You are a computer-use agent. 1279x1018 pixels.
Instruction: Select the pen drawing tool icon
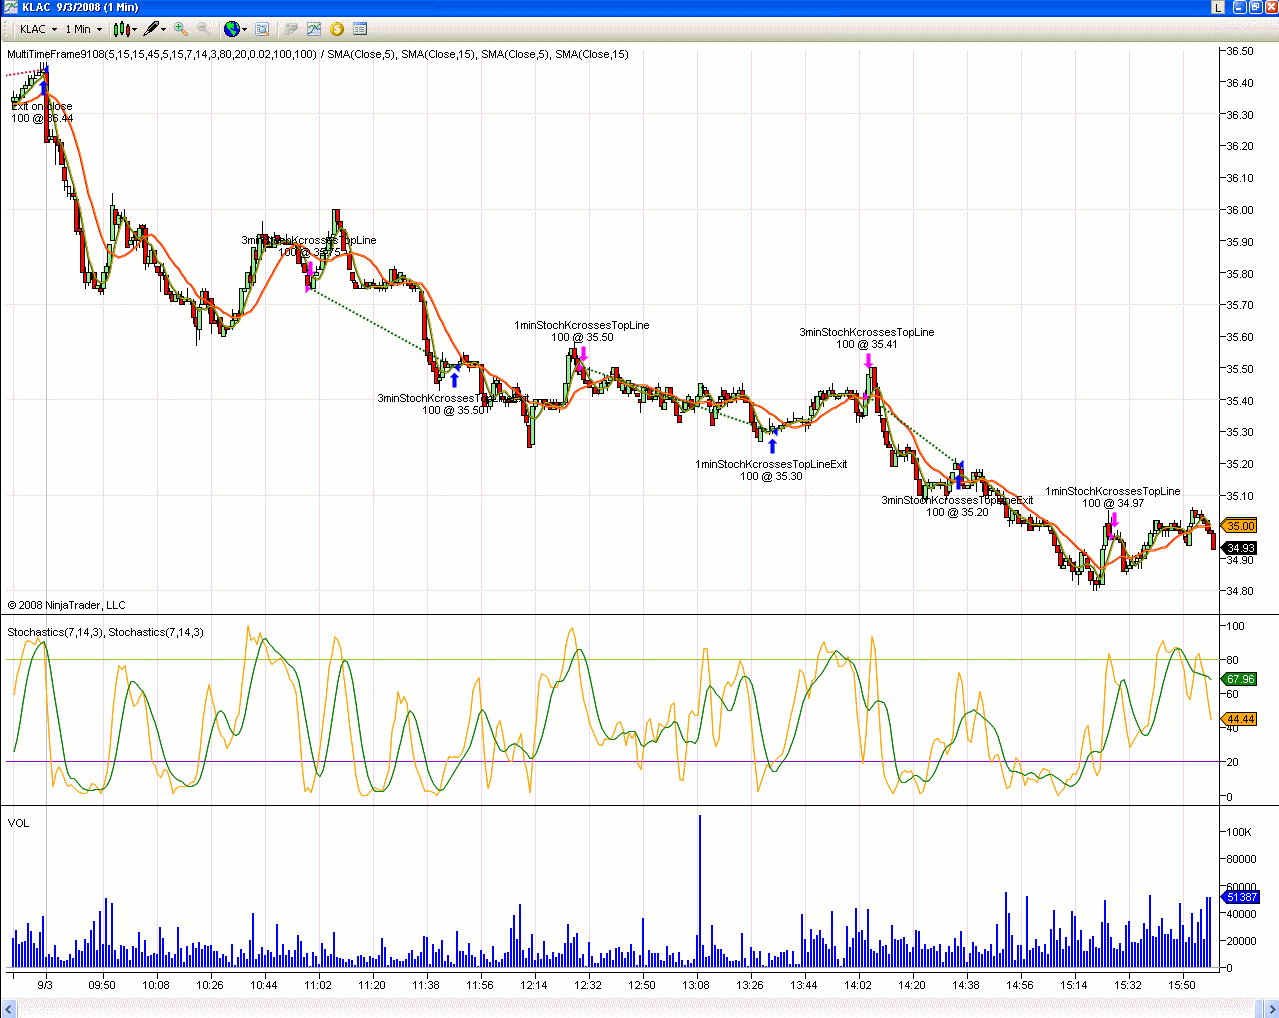click(x=150, y=29)
